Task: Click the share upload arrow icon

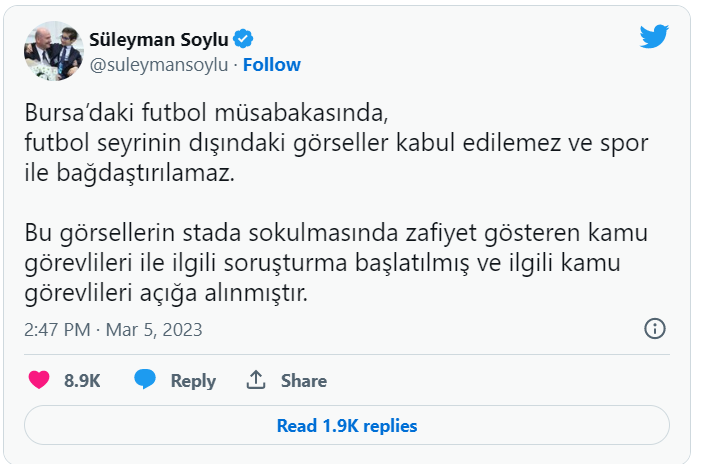Action: pos(256,380)
